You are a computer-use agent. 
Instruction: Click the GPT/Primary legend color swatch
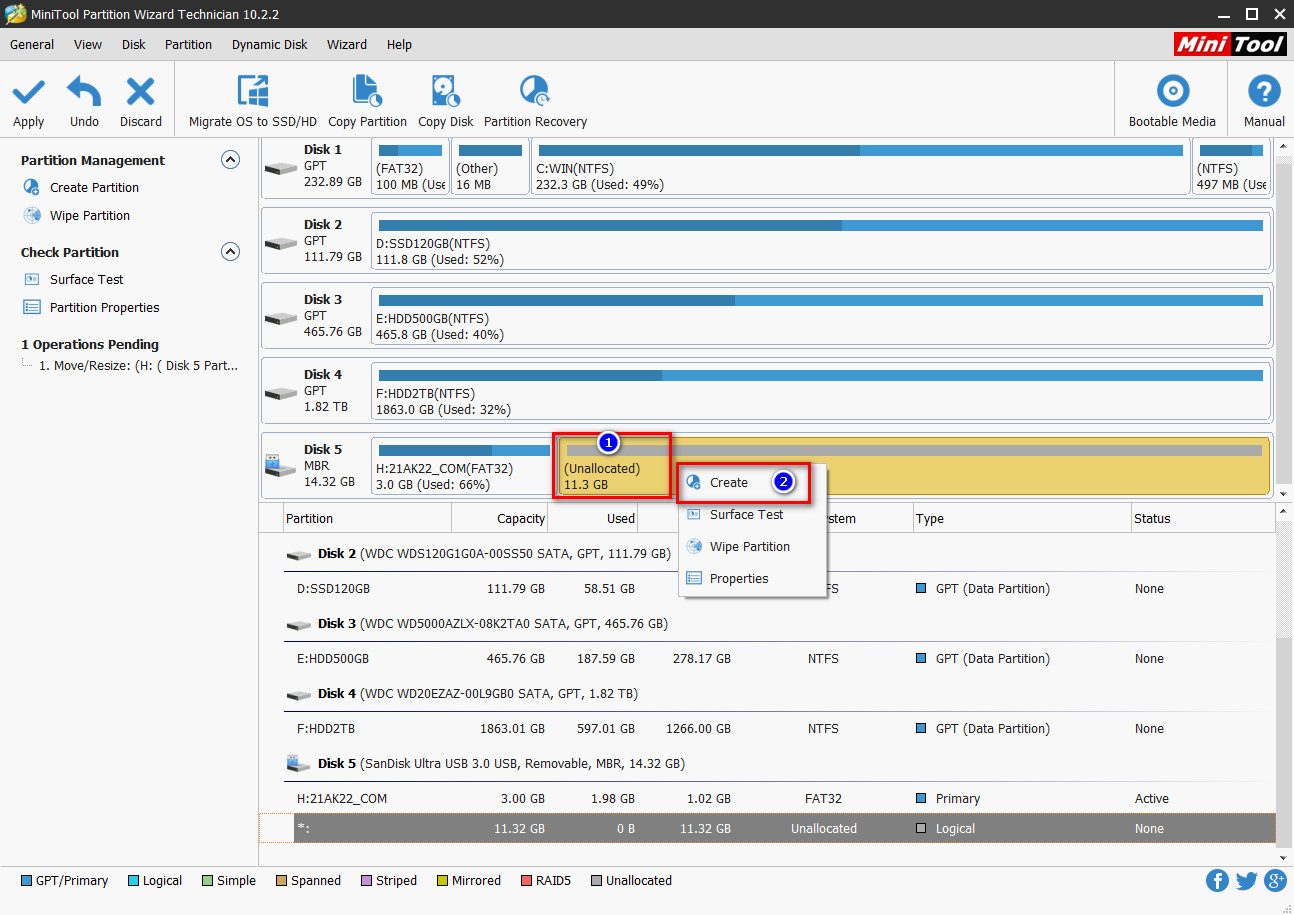coord(26,881)
